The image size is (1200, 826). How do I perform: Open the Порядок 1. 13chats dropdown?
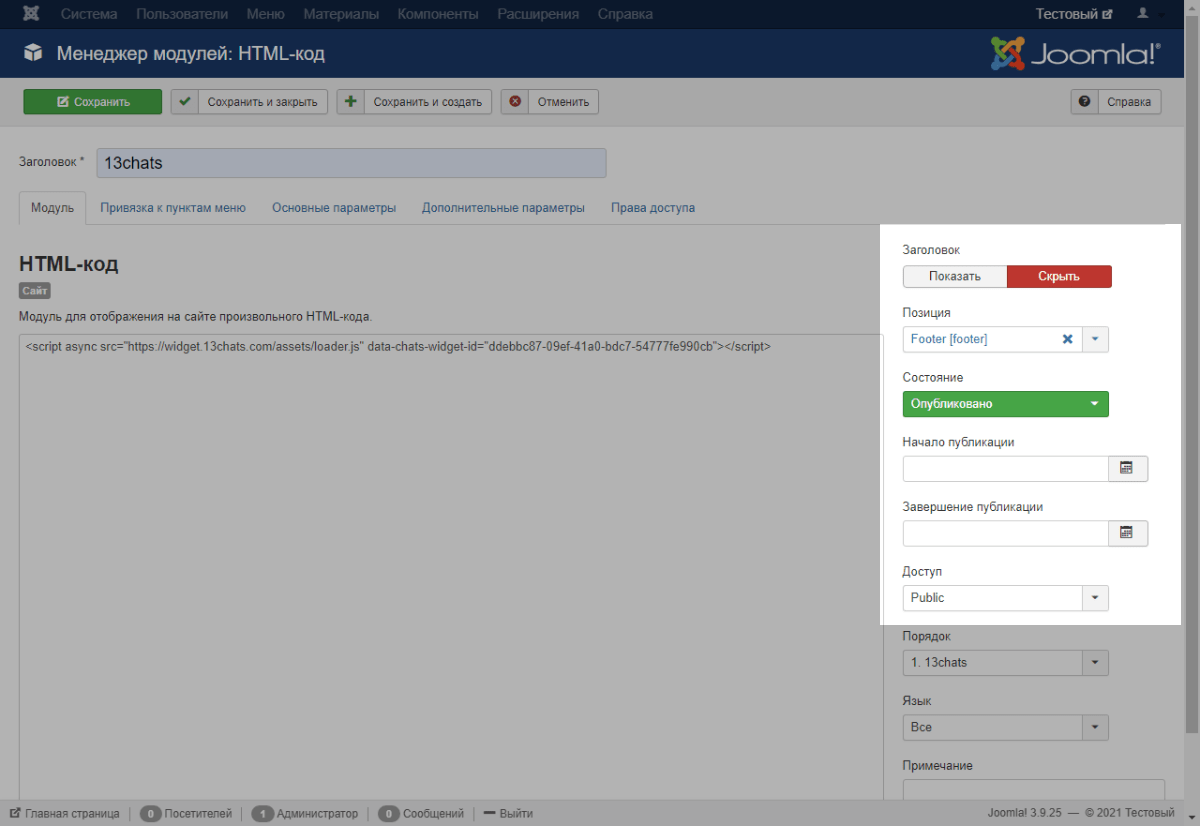(1005, 662)
